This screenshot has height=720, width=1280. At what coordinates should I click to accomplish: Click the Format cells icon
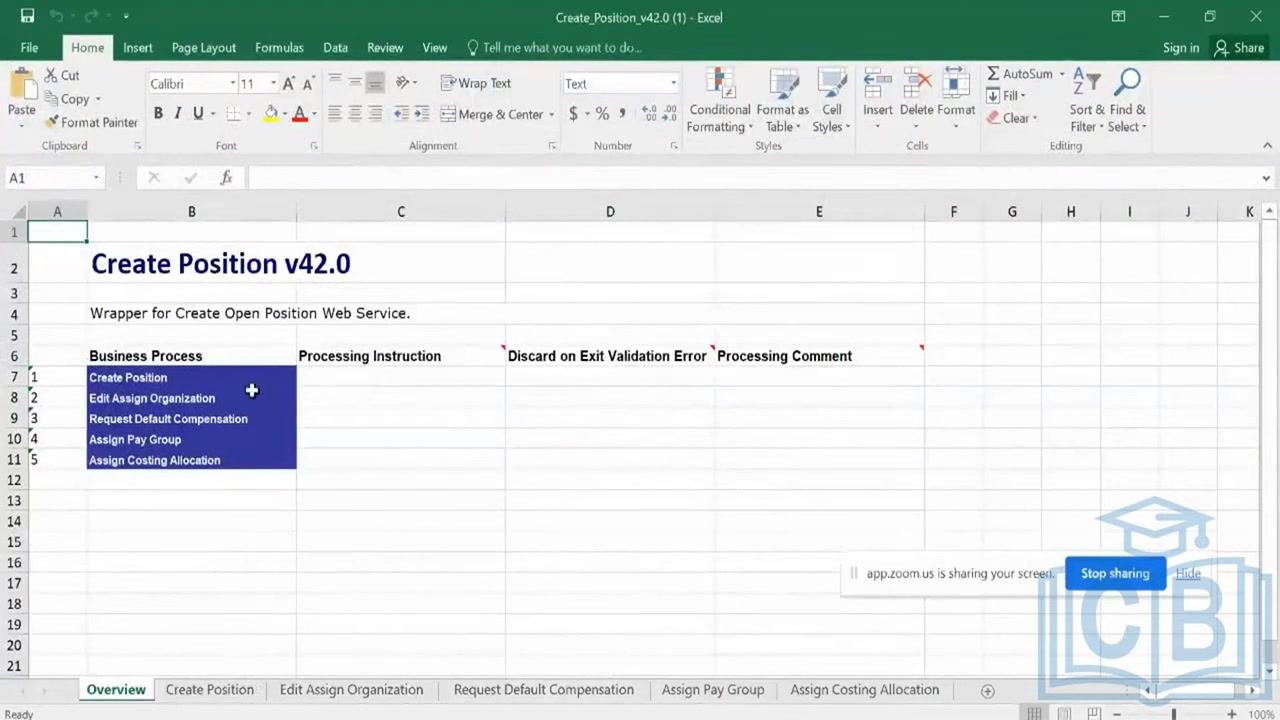pos(956,85)
